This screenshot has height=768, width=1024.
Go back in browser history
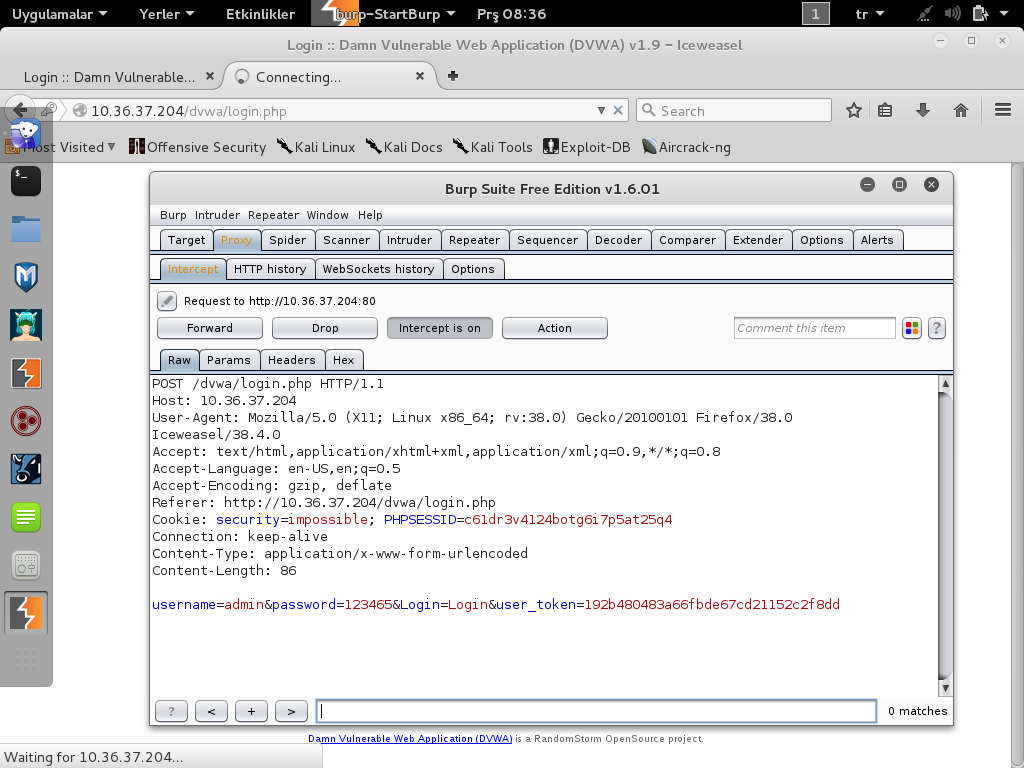click(x=20, y=110)
